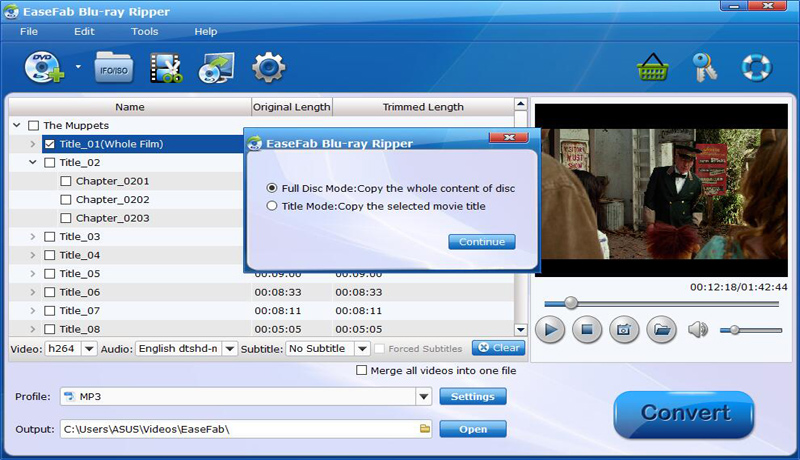Stop the preview playback
This screenshot has height=460, width=800.
point(587,330)
